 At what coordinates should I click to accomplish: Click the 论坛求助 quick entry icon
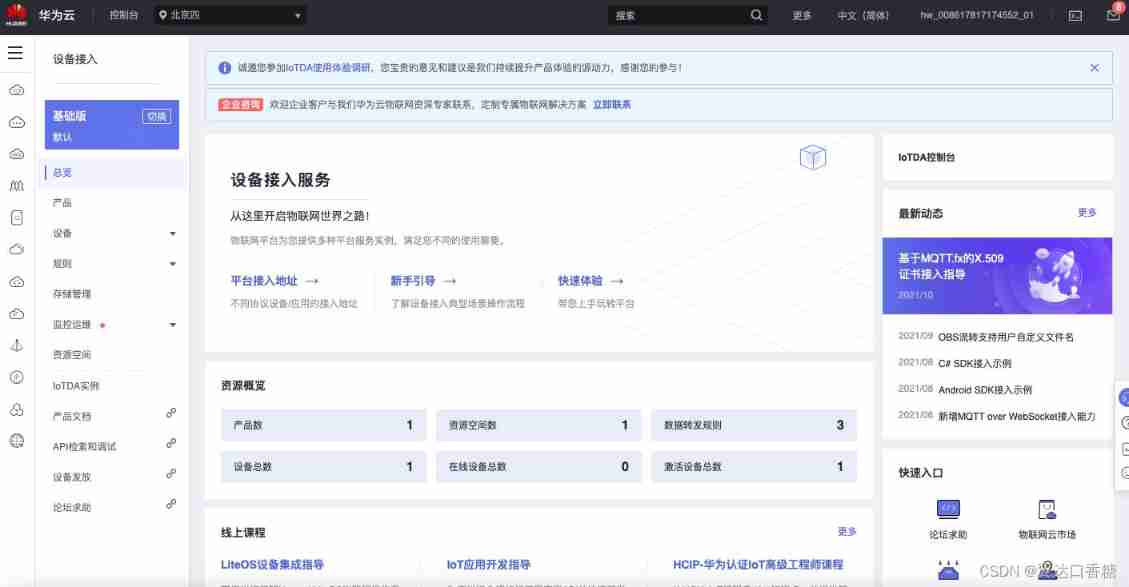point(948,510)
